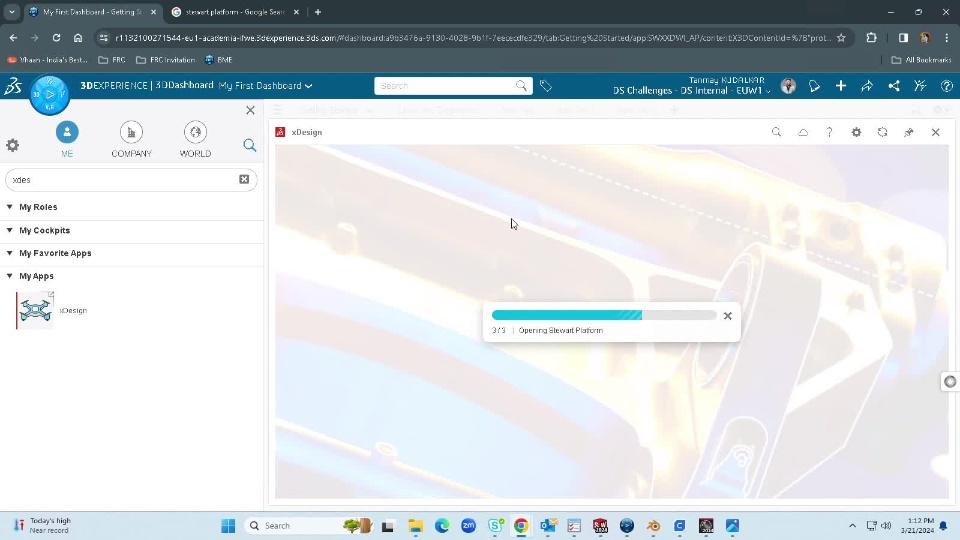This screenshot has height=540, width=960.
Task: Bookmark this page with star icon
Action: point(841,38)
